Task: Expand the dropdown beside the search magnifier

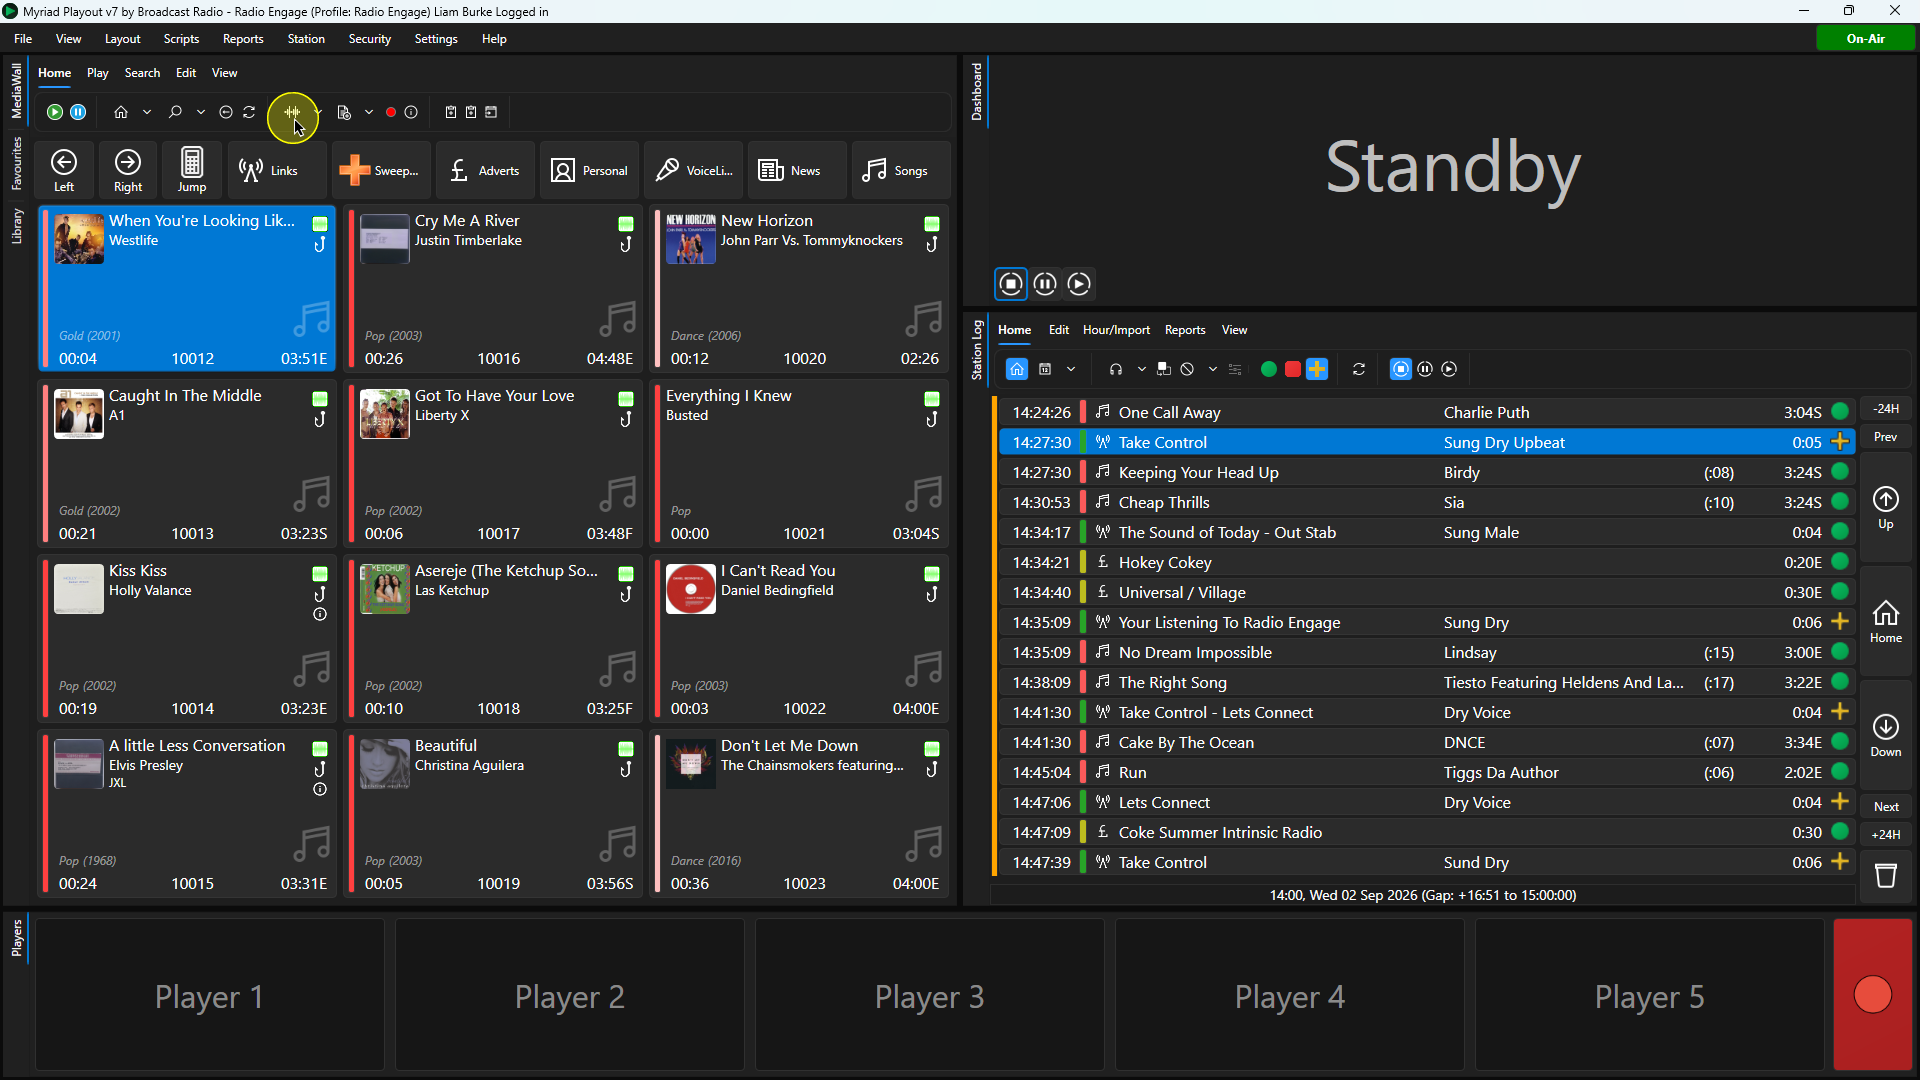Action: (x=201, y=112)
